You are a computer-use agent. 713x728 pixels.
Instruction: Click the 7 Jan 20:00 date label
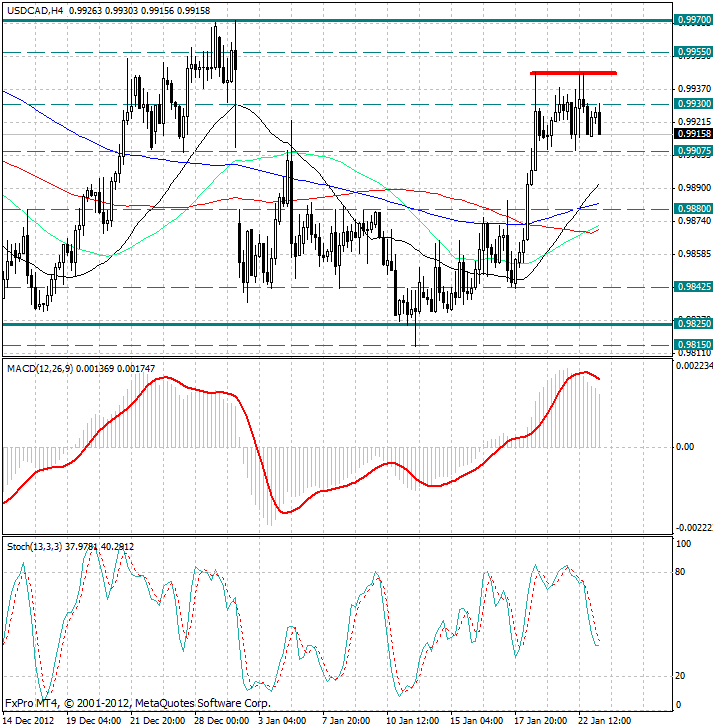tap(346, 721)
